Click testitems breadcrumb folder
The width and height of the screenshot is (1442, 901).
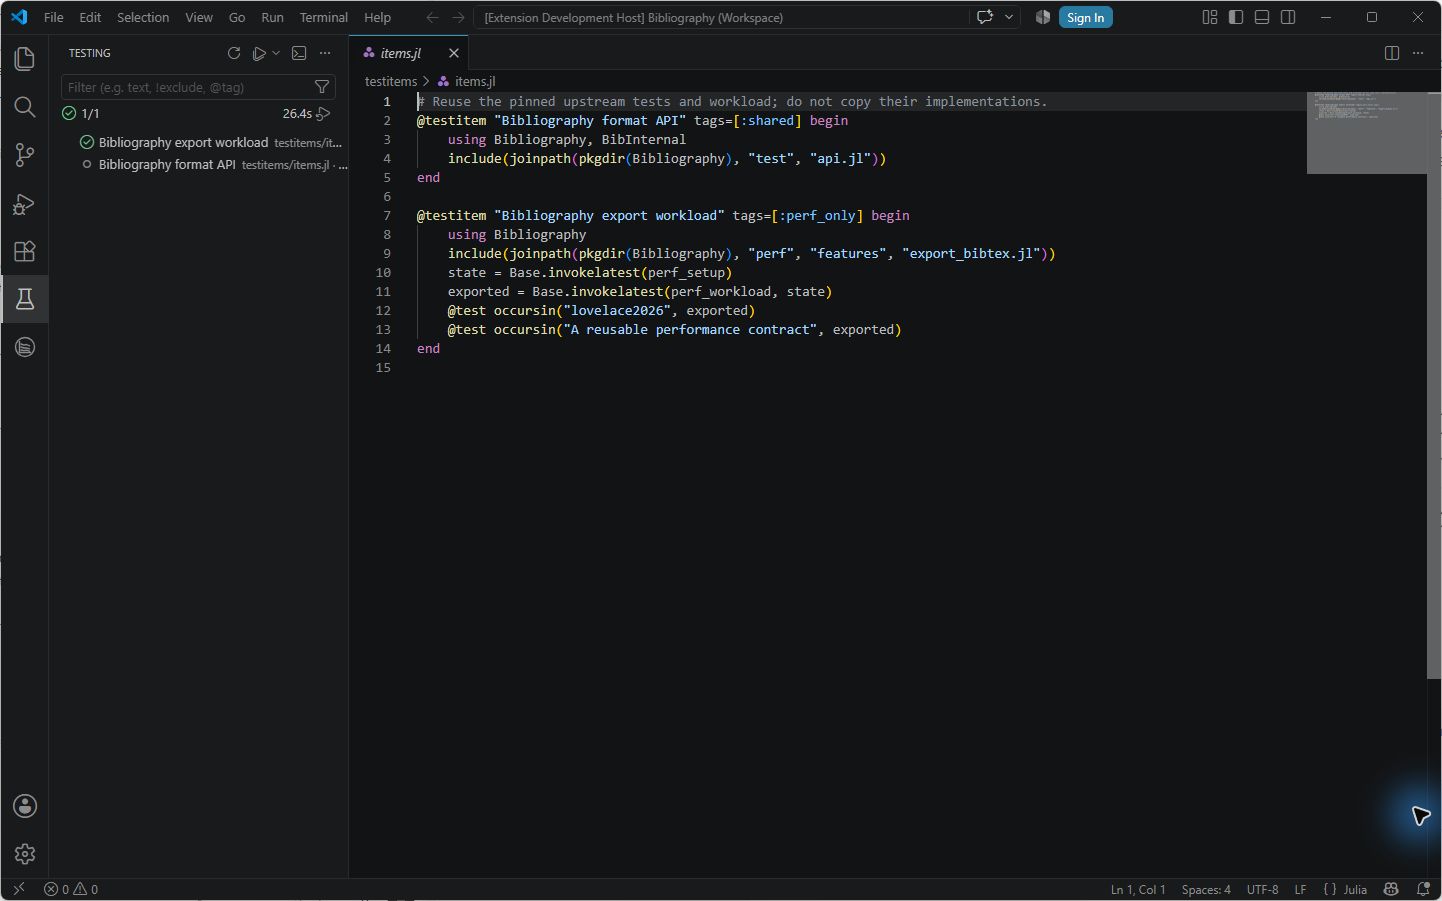[x=391, y=81]
